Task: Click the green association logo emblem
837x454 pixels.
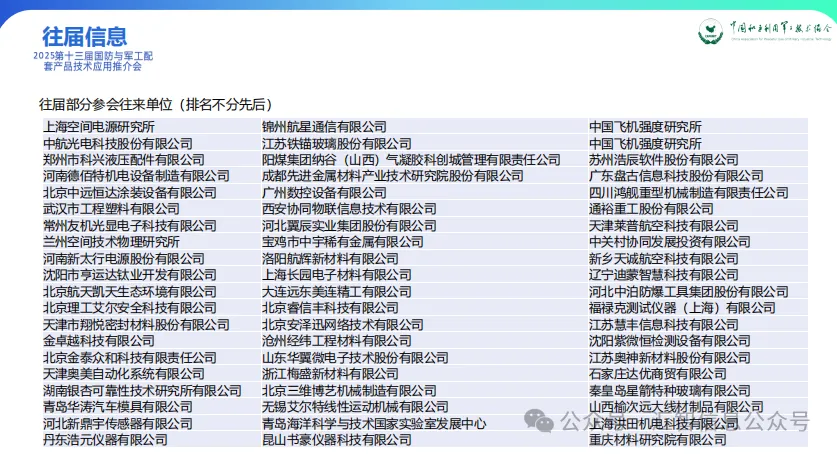Action: [x=710, y=31]
